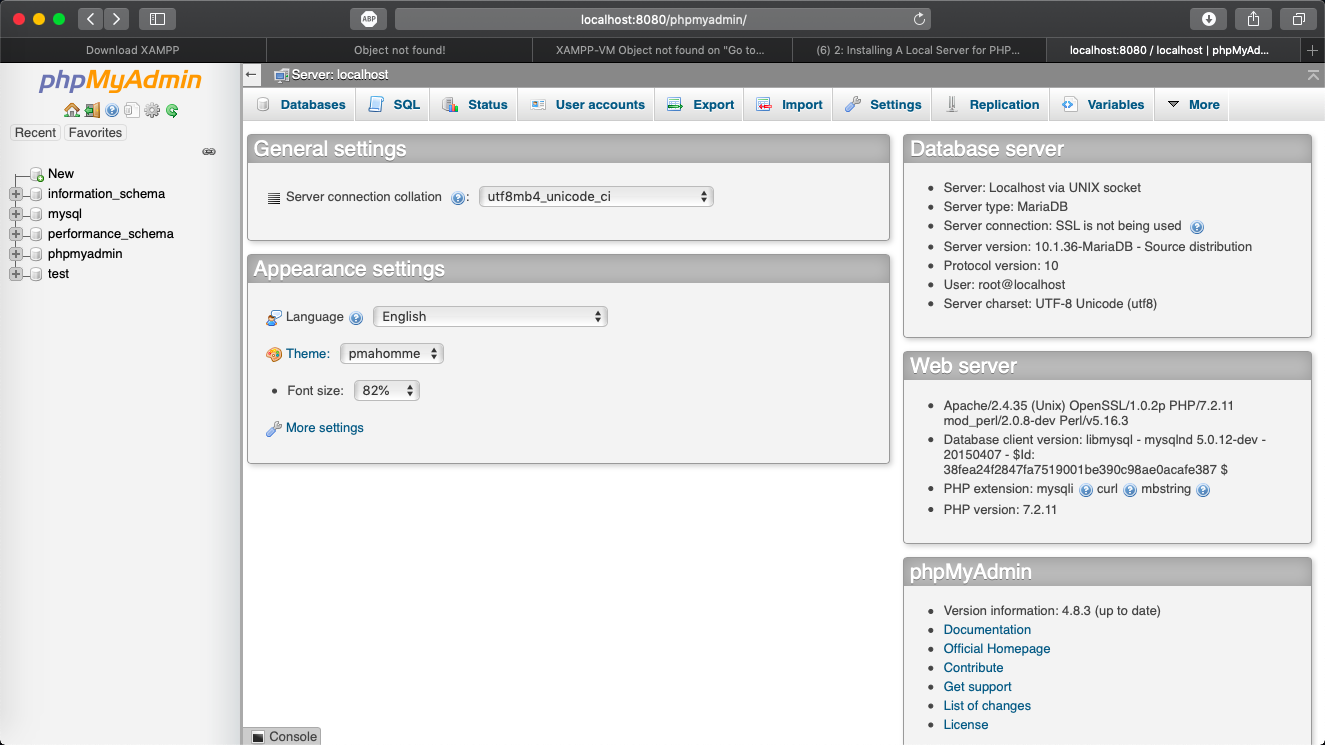
Task: Click the Home icon in phpMyAdmin sidebar
Action: click(71, 110)
